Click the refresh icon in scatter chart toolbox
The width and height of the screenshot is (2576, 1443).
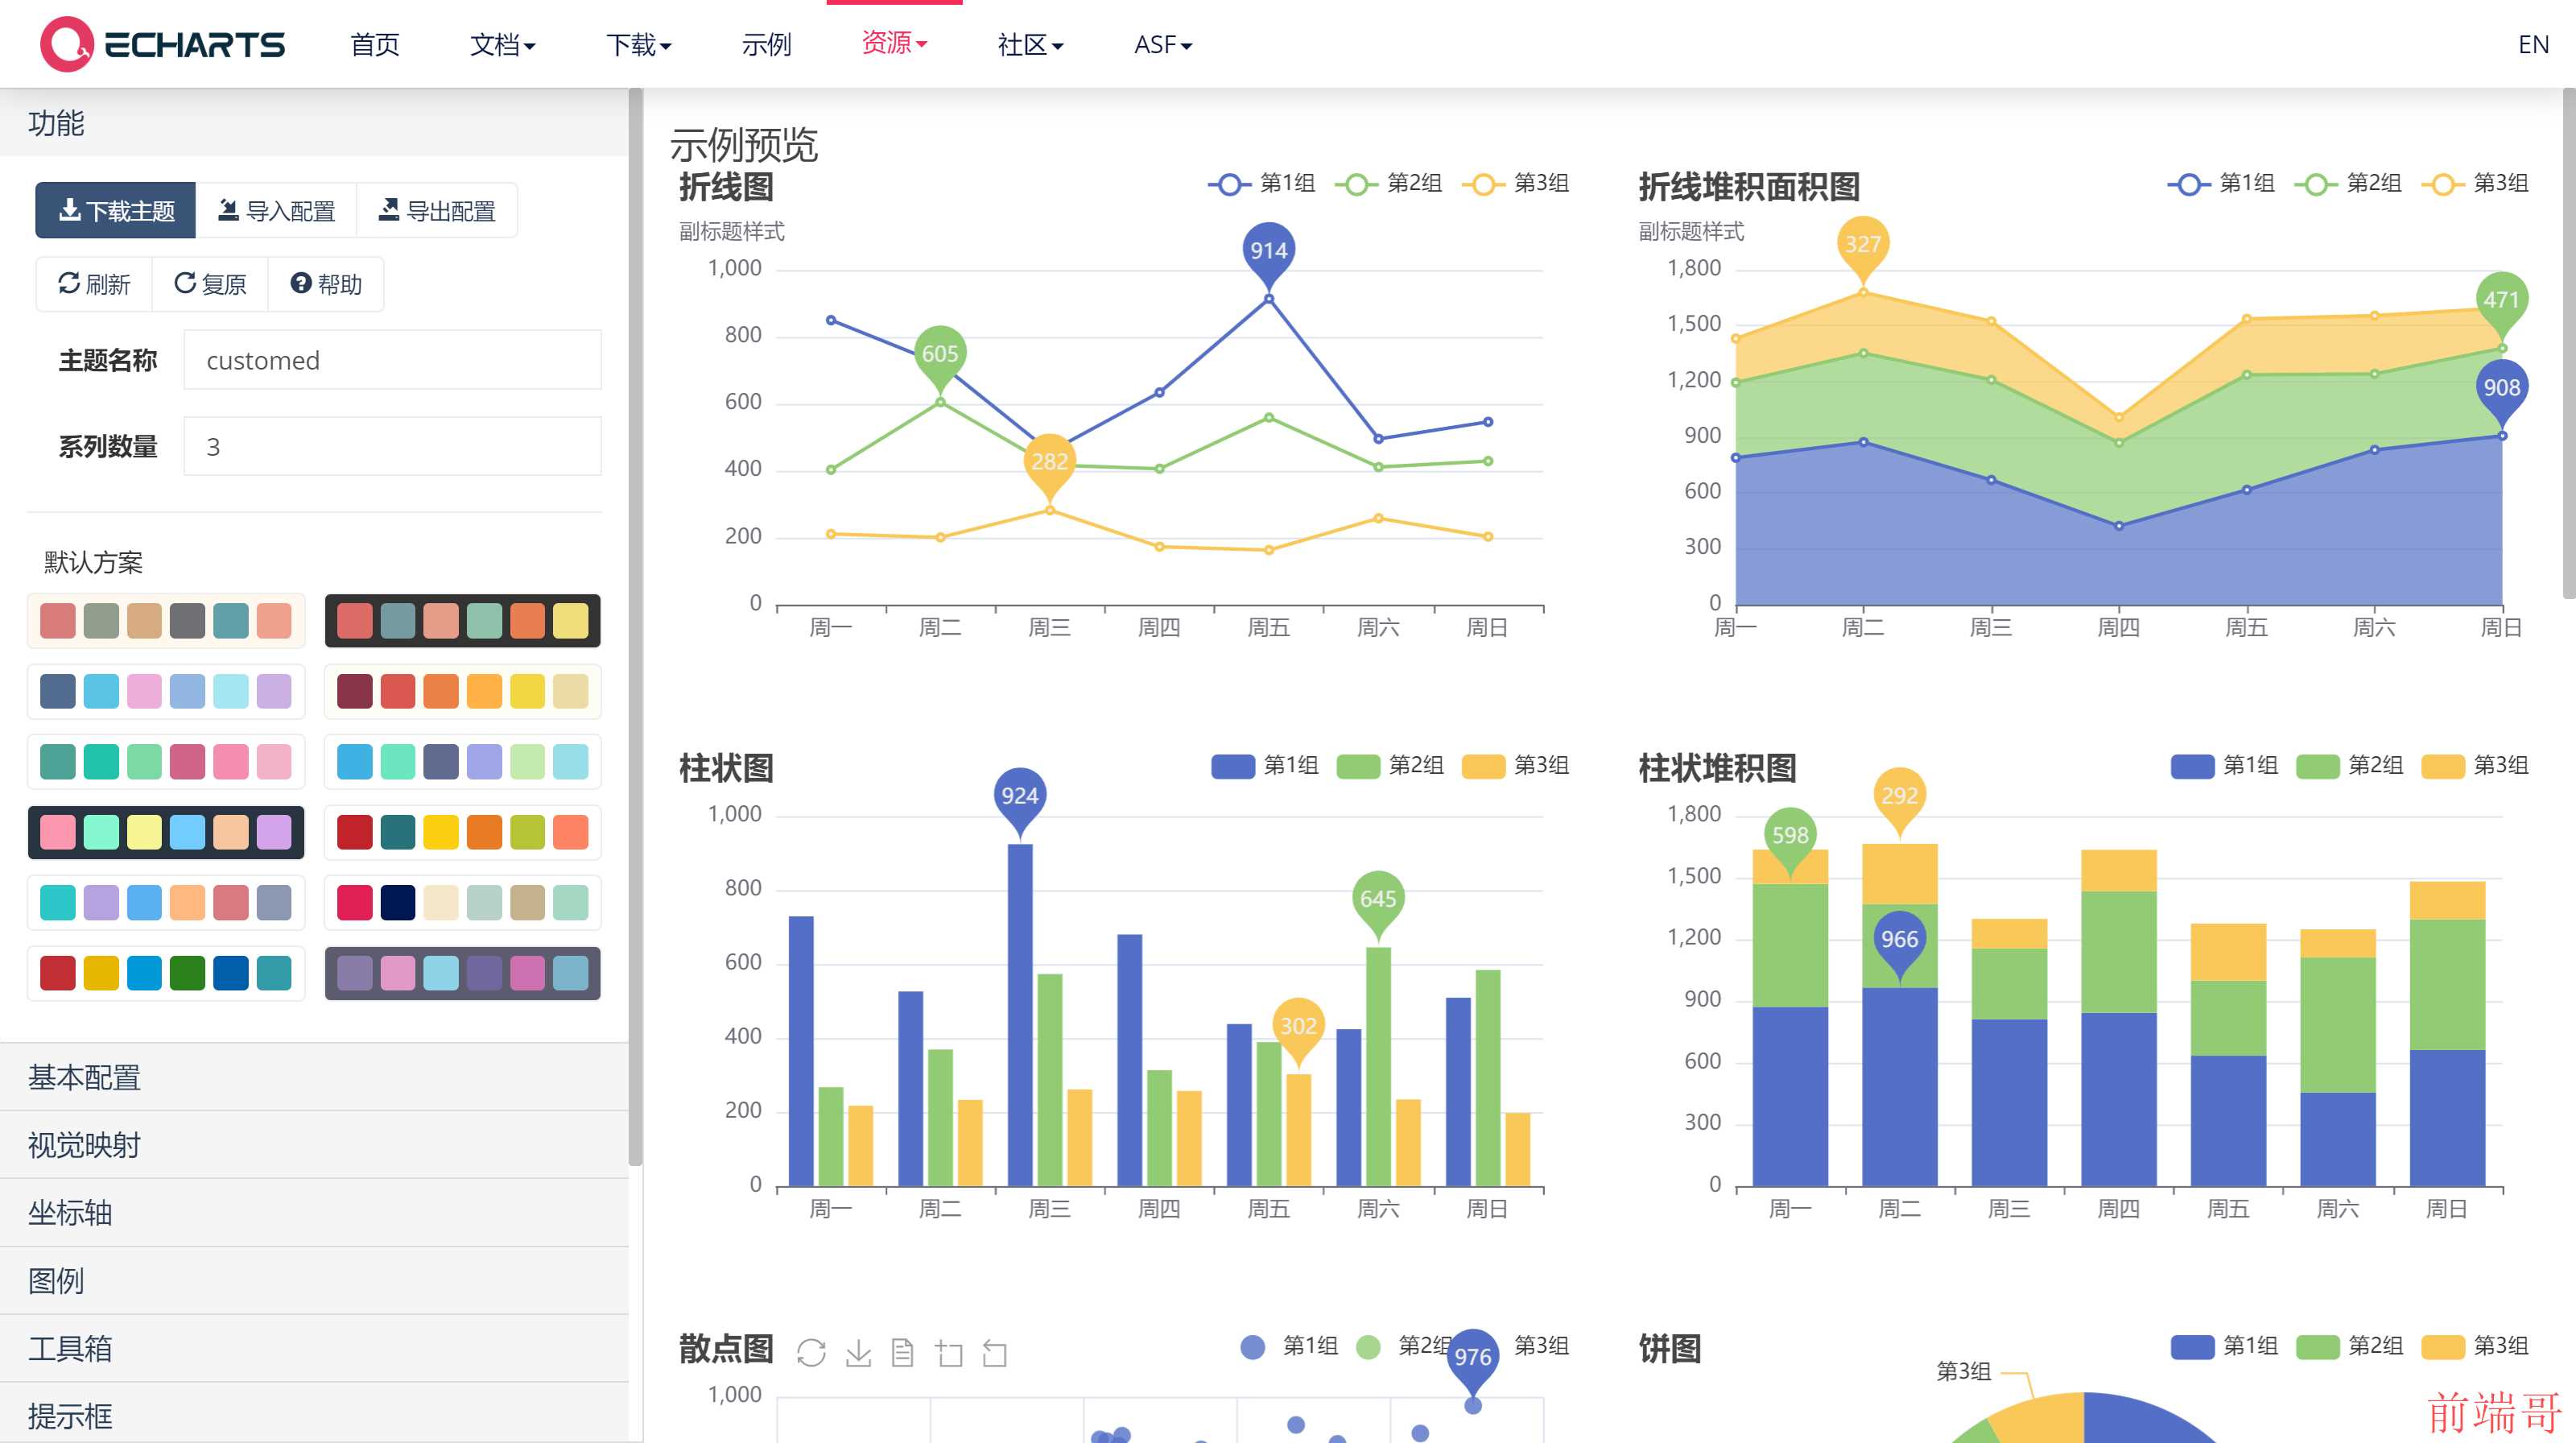pos(811,1352)
